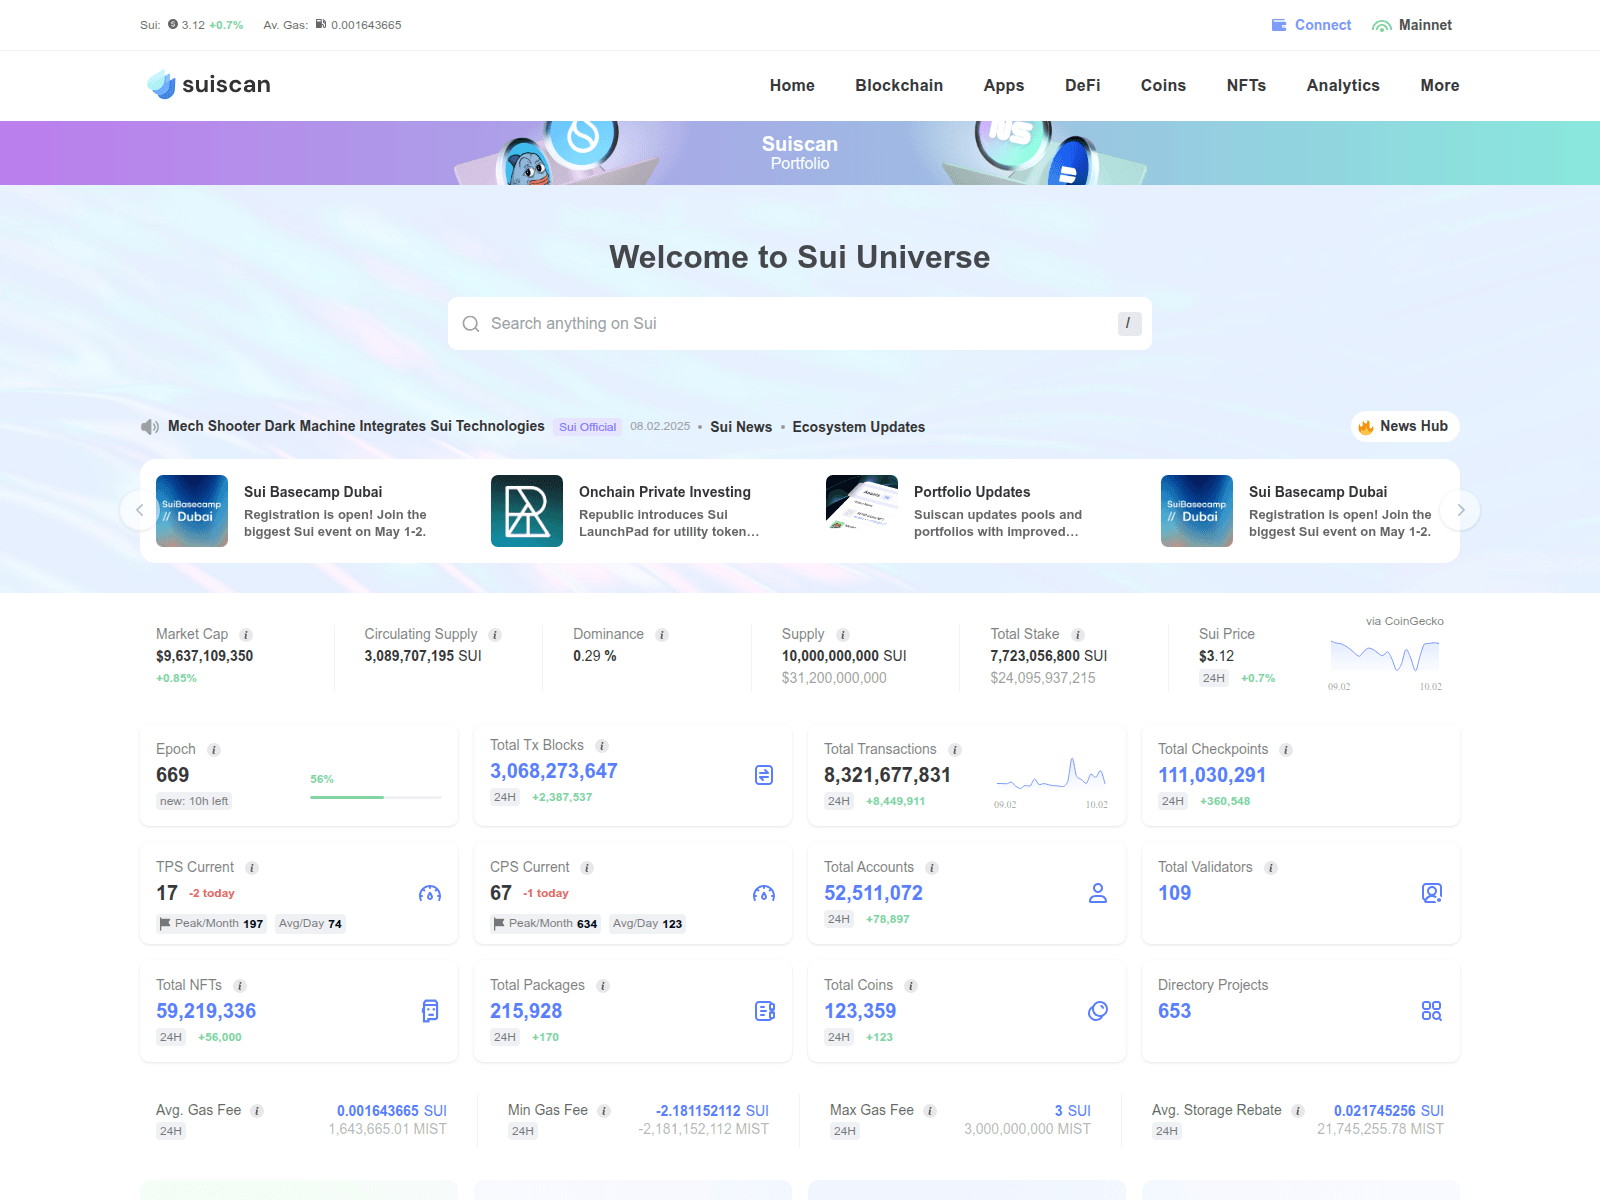Screen dimensions: 1600x1200
Task: Click the CPS Avg/Day 123 badge
Action: [x=647, y=923]
